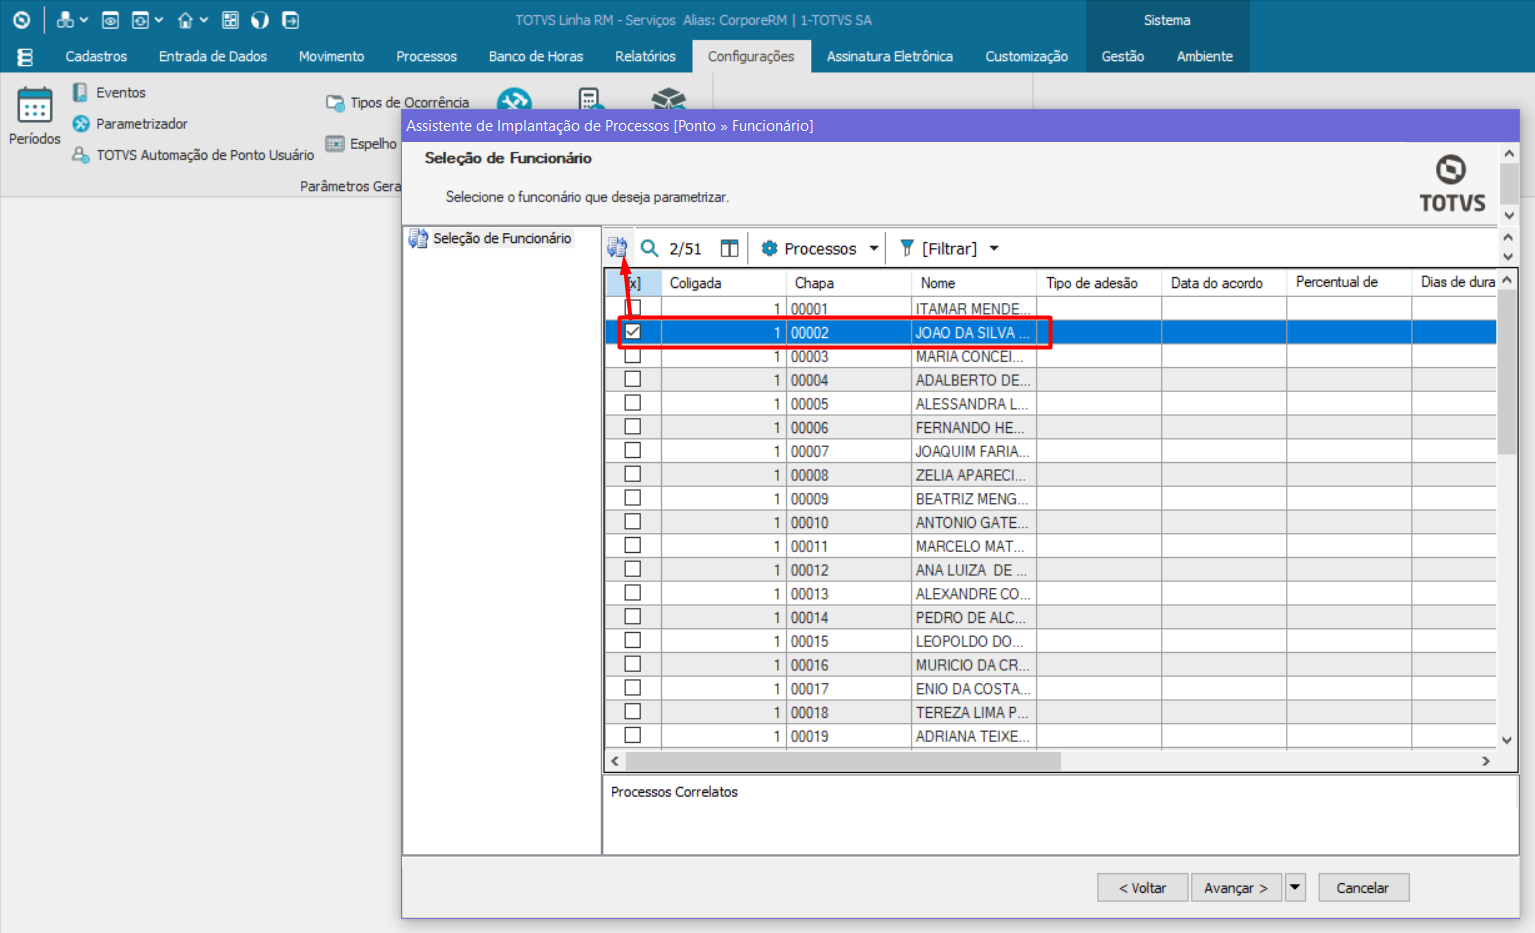Open the arrow dropdown beside Avançar
The height and width of the screenshot is (933, 1535).
point(1295,887)
